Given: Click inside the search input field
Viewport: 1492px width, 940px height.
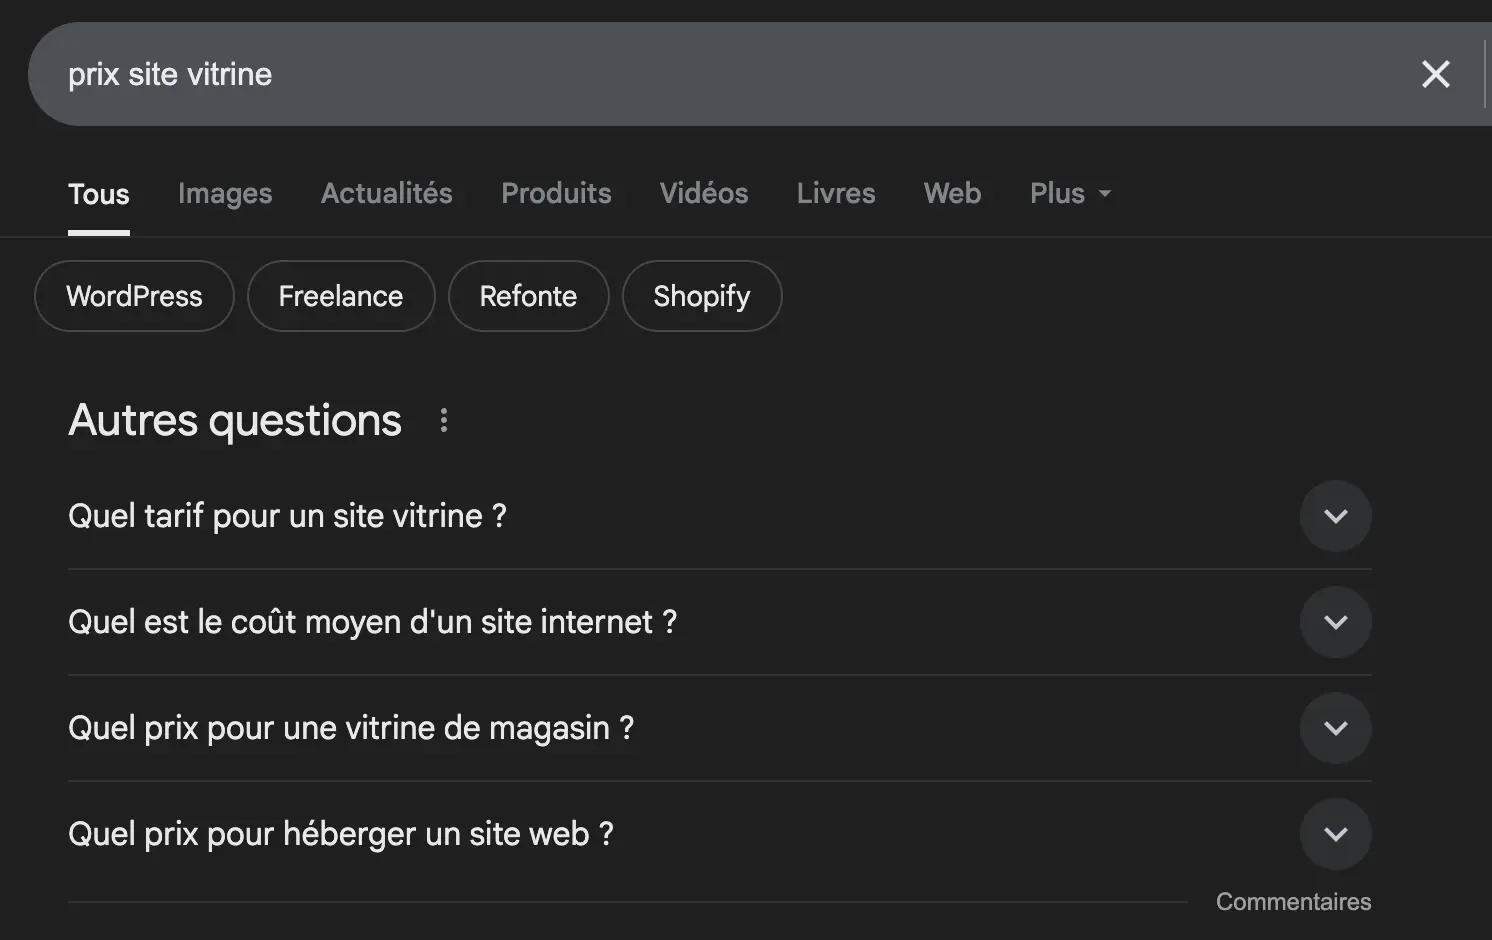Looking at the screenshot, I should pos(600,74).
